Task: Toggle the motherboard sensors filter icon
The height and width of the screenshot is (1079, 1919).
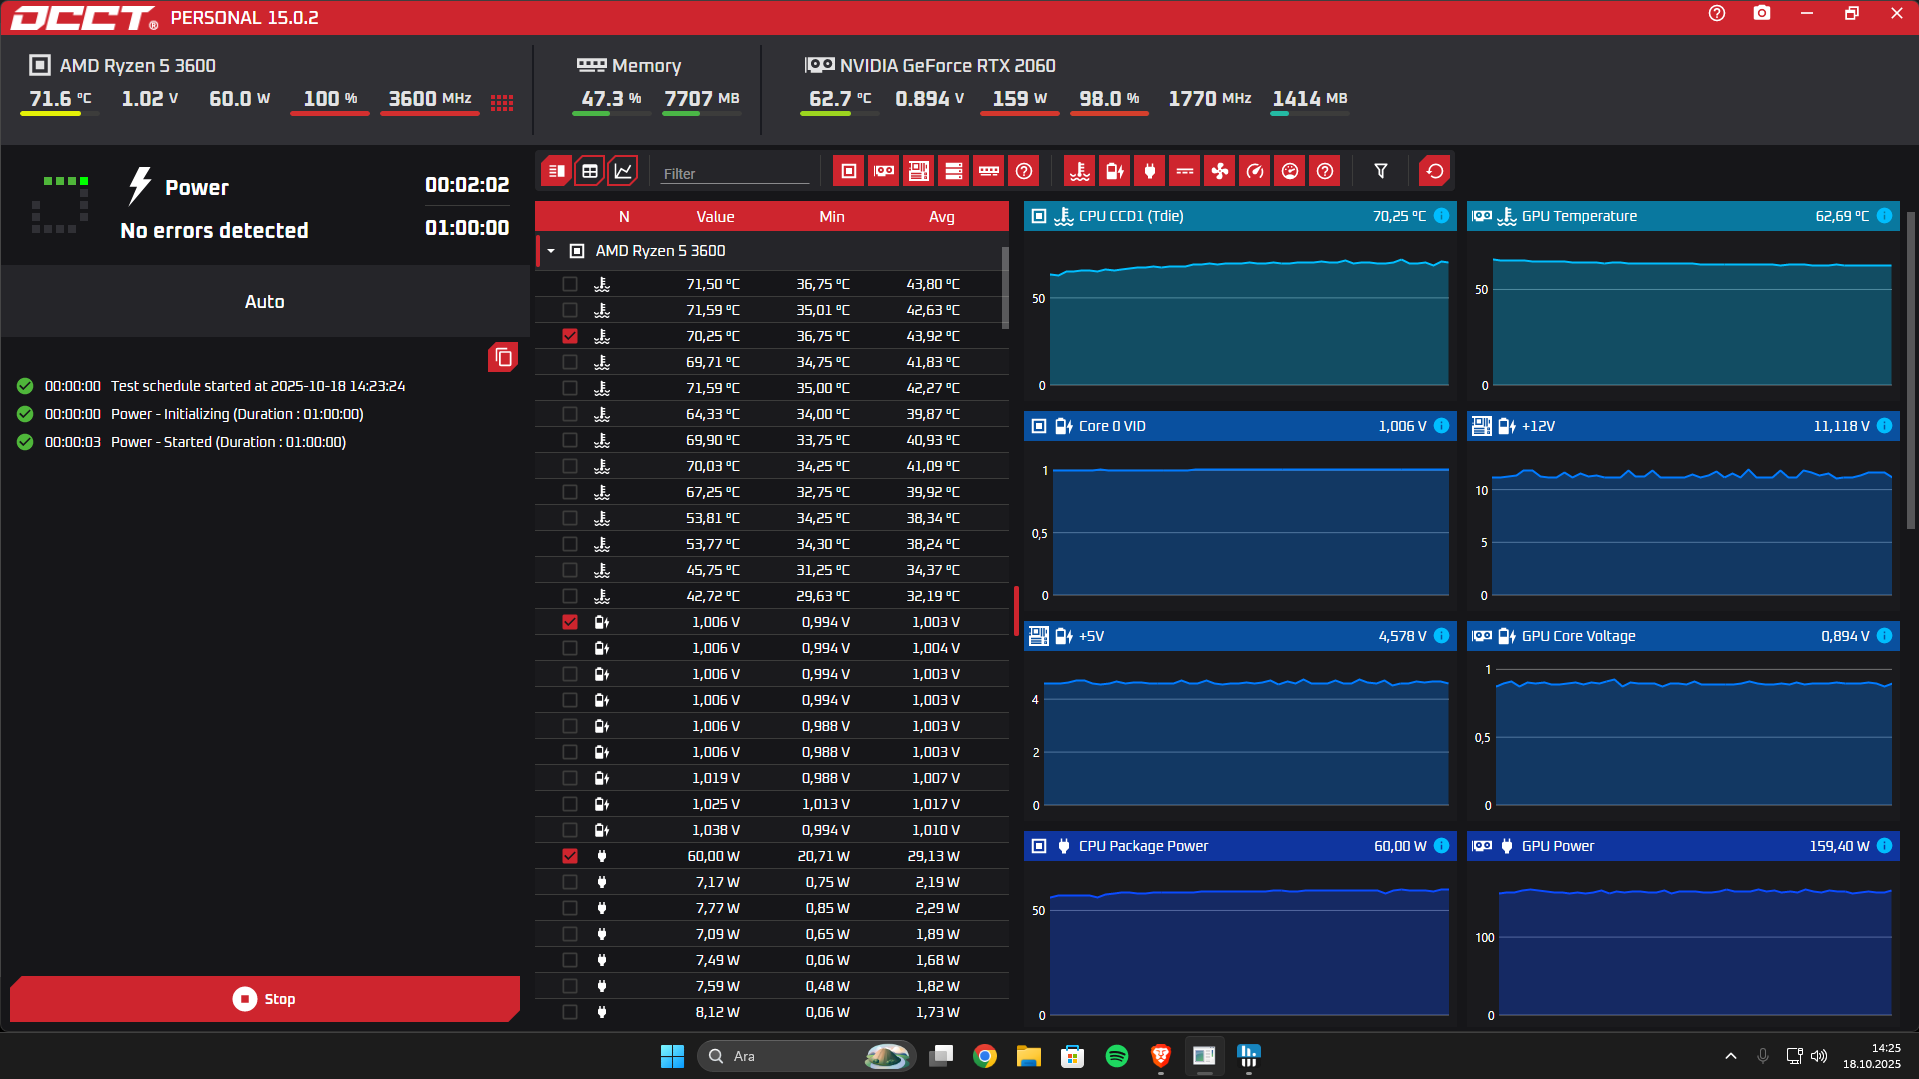Action: [919, 171]
